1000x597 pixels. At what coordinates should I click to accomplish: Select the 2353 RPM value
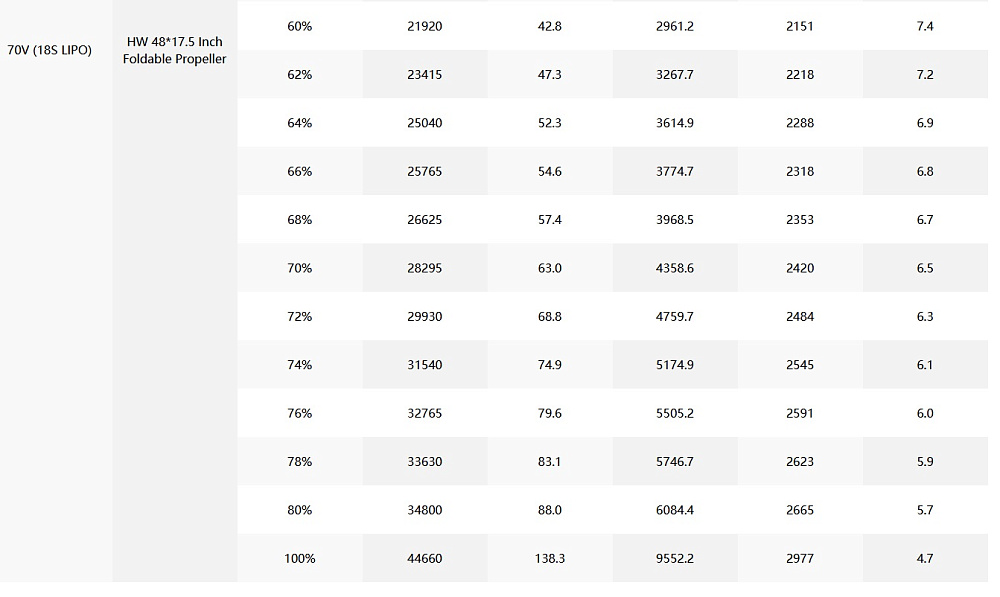pos(799,220)
